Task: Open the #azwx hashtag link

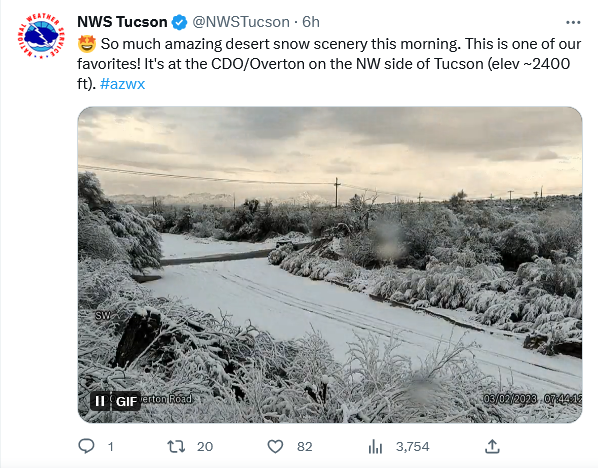Action: [122, 84]
